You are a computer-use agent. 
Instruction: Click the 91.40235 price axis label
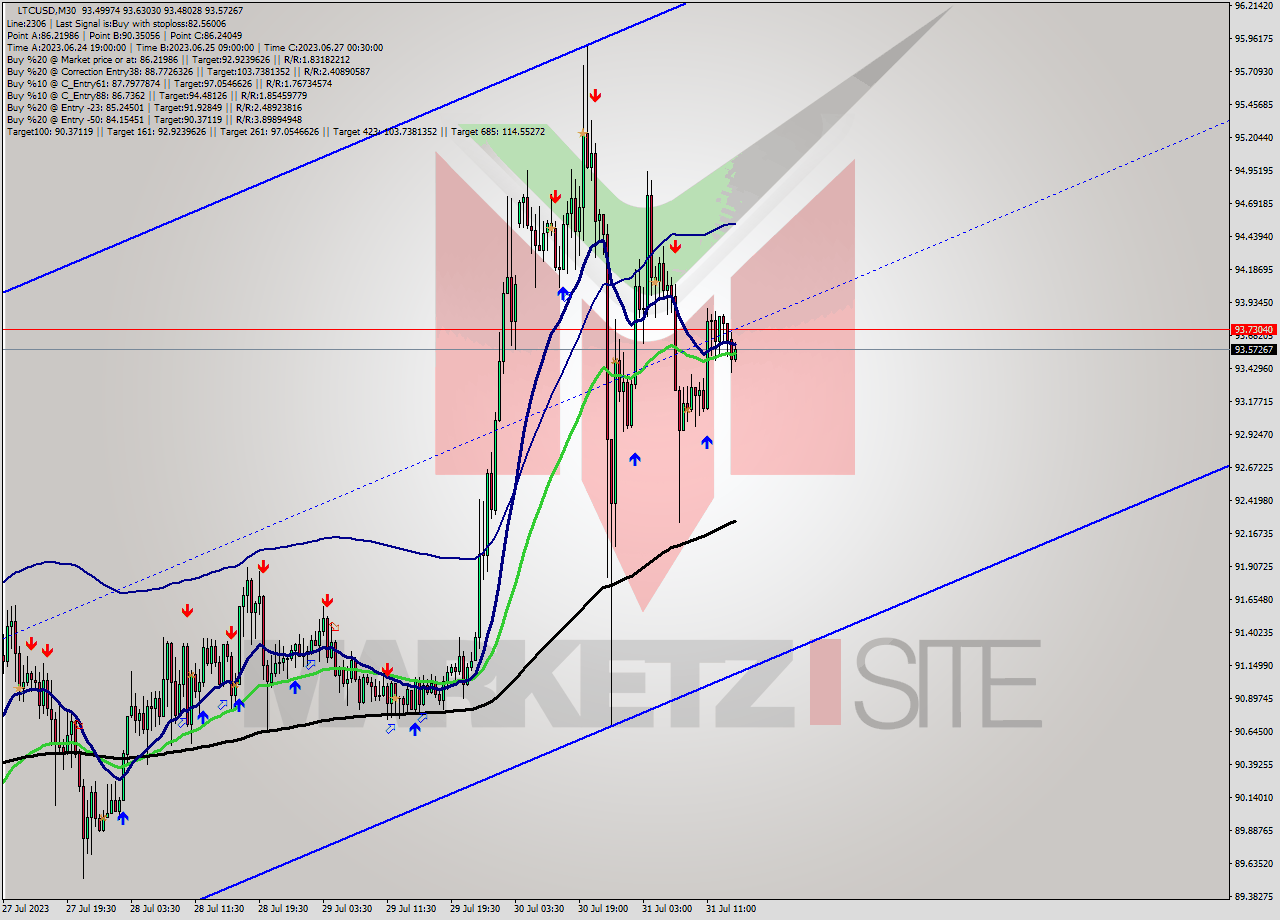(x=1253, y=632)
